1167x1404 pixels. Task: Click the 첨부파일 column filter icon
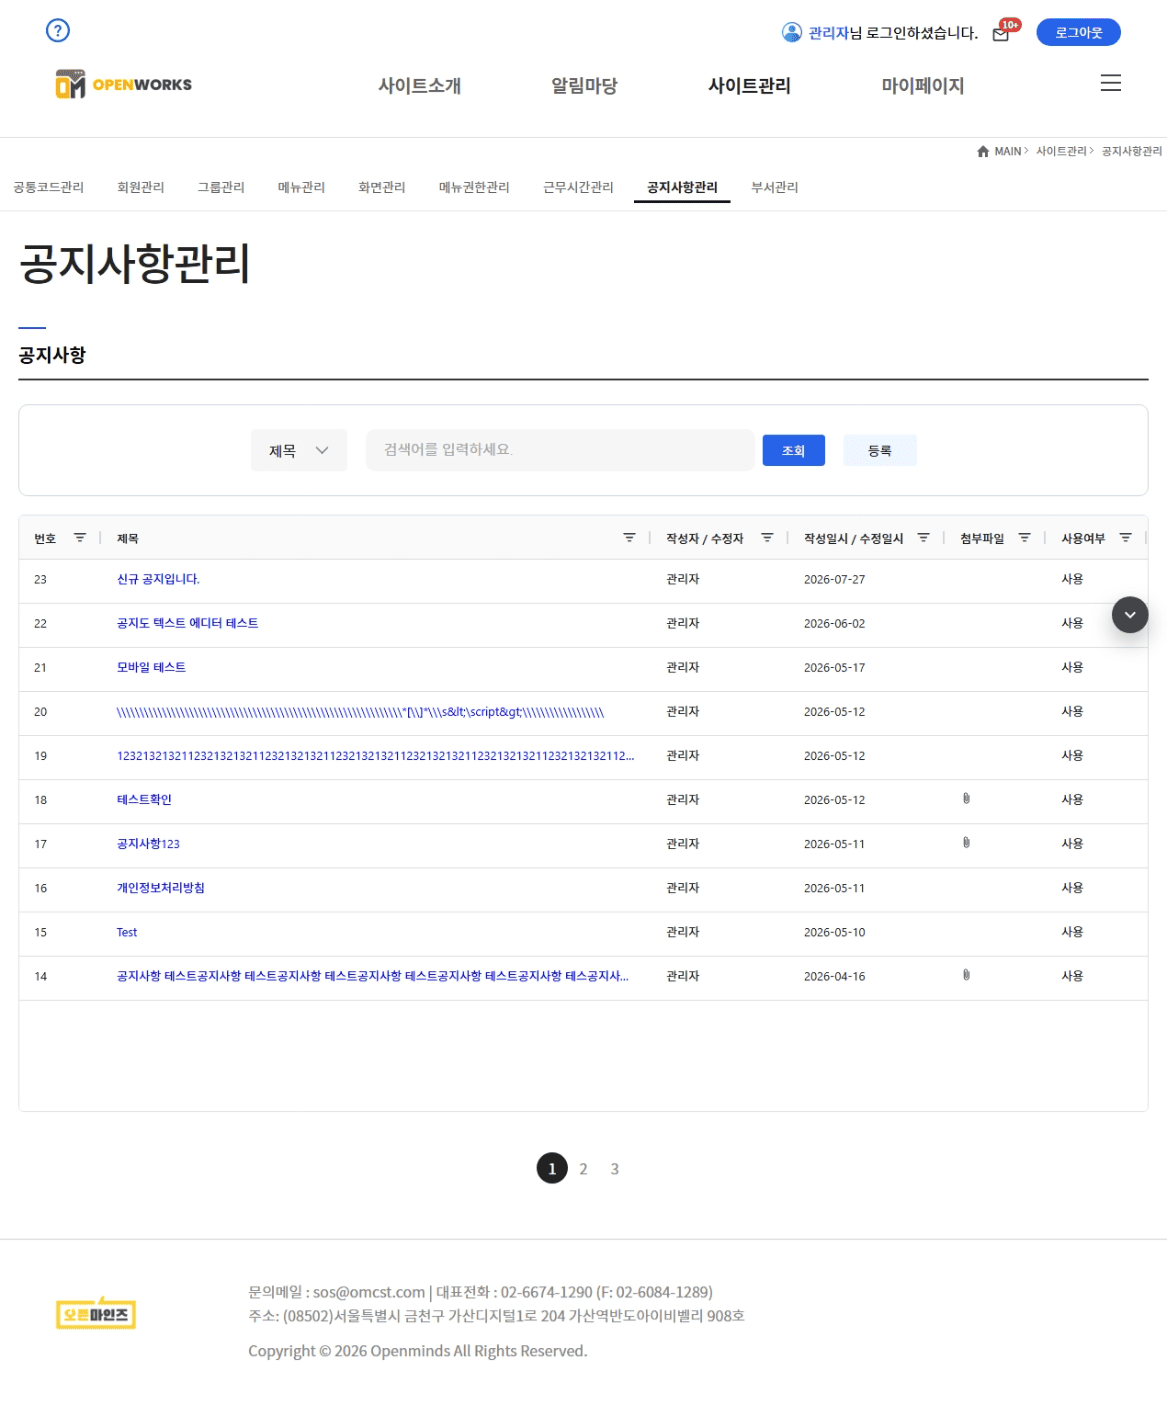pos(1024,538)
